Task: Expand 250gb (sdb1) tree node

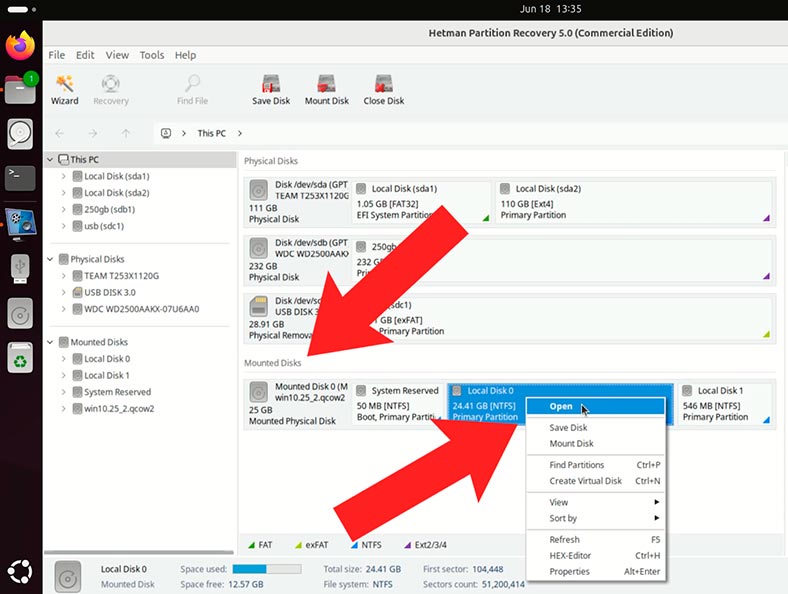Action: click(x=63, y=210)
